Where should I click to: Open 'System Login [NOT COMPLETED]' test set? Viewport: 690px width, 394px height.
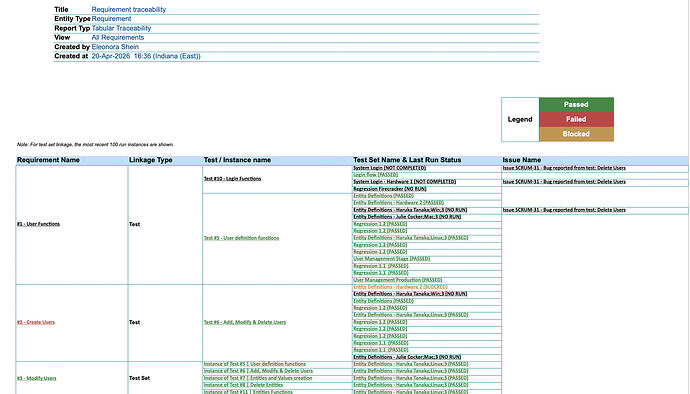point(389,168)
